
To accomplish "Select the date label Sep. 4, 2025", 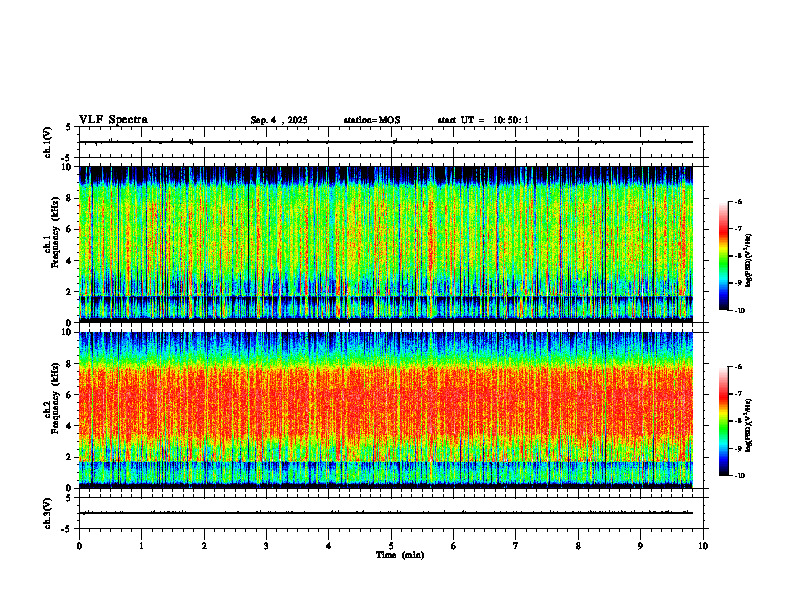I will (279, 120).
